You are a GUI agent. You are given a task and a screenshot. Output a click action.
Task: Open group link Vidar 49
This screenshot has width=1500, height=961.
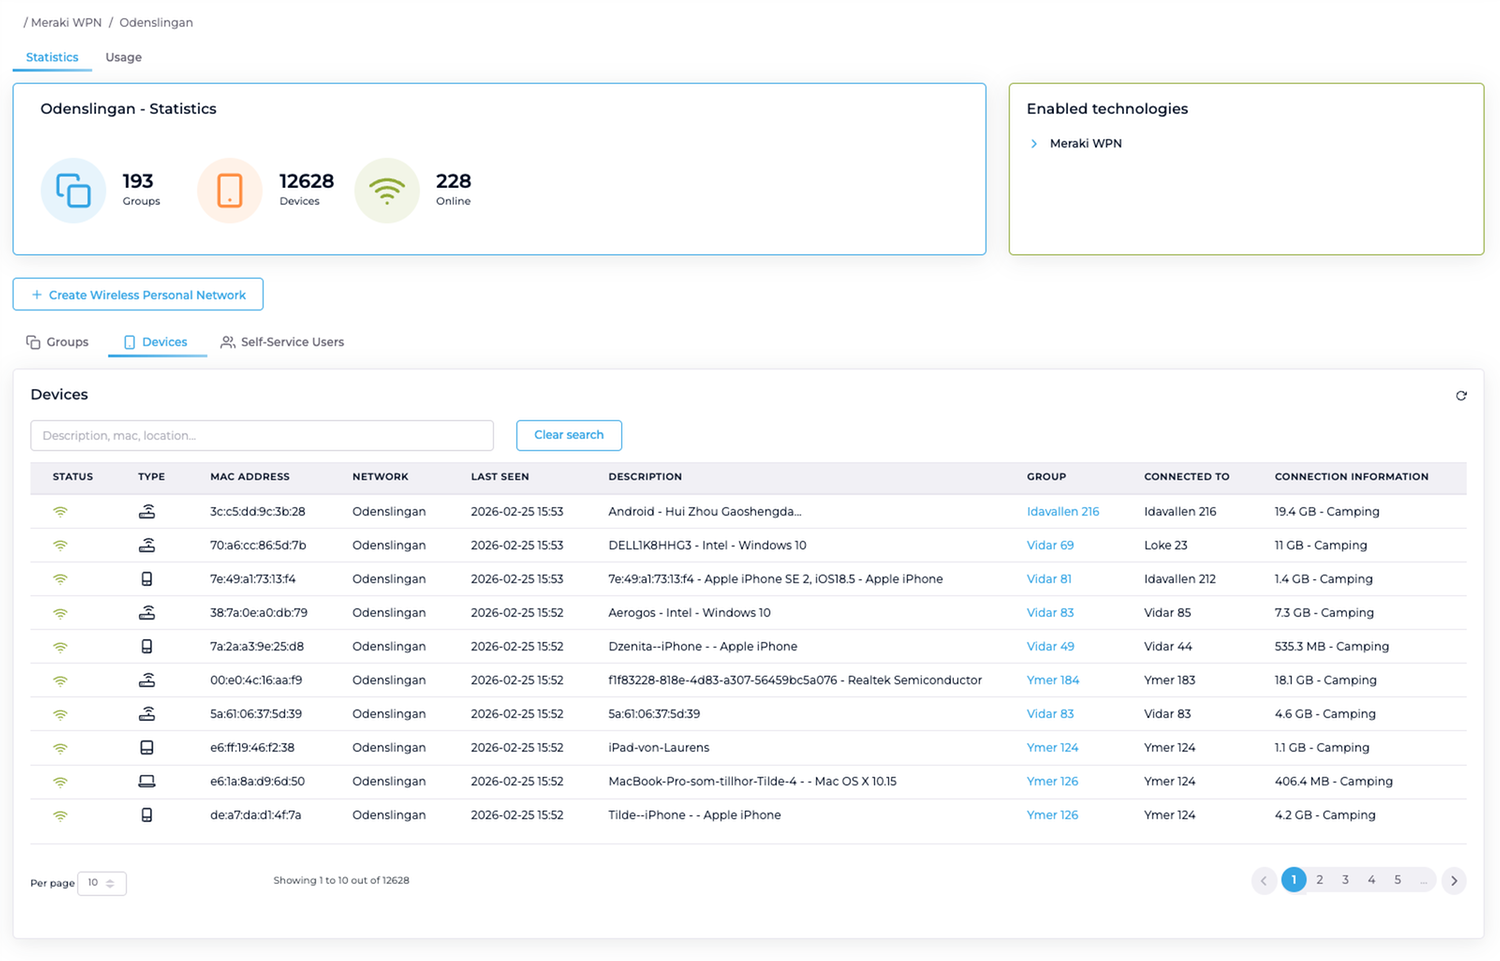click(x=1051, y=647)
